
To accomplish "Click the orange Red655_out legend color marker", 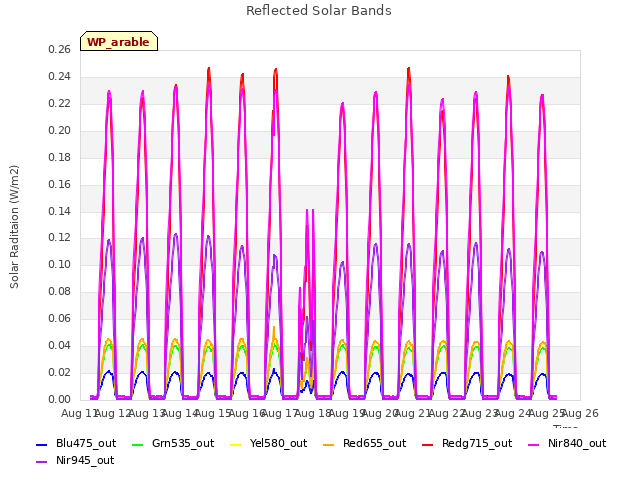I will pos(328,444).
